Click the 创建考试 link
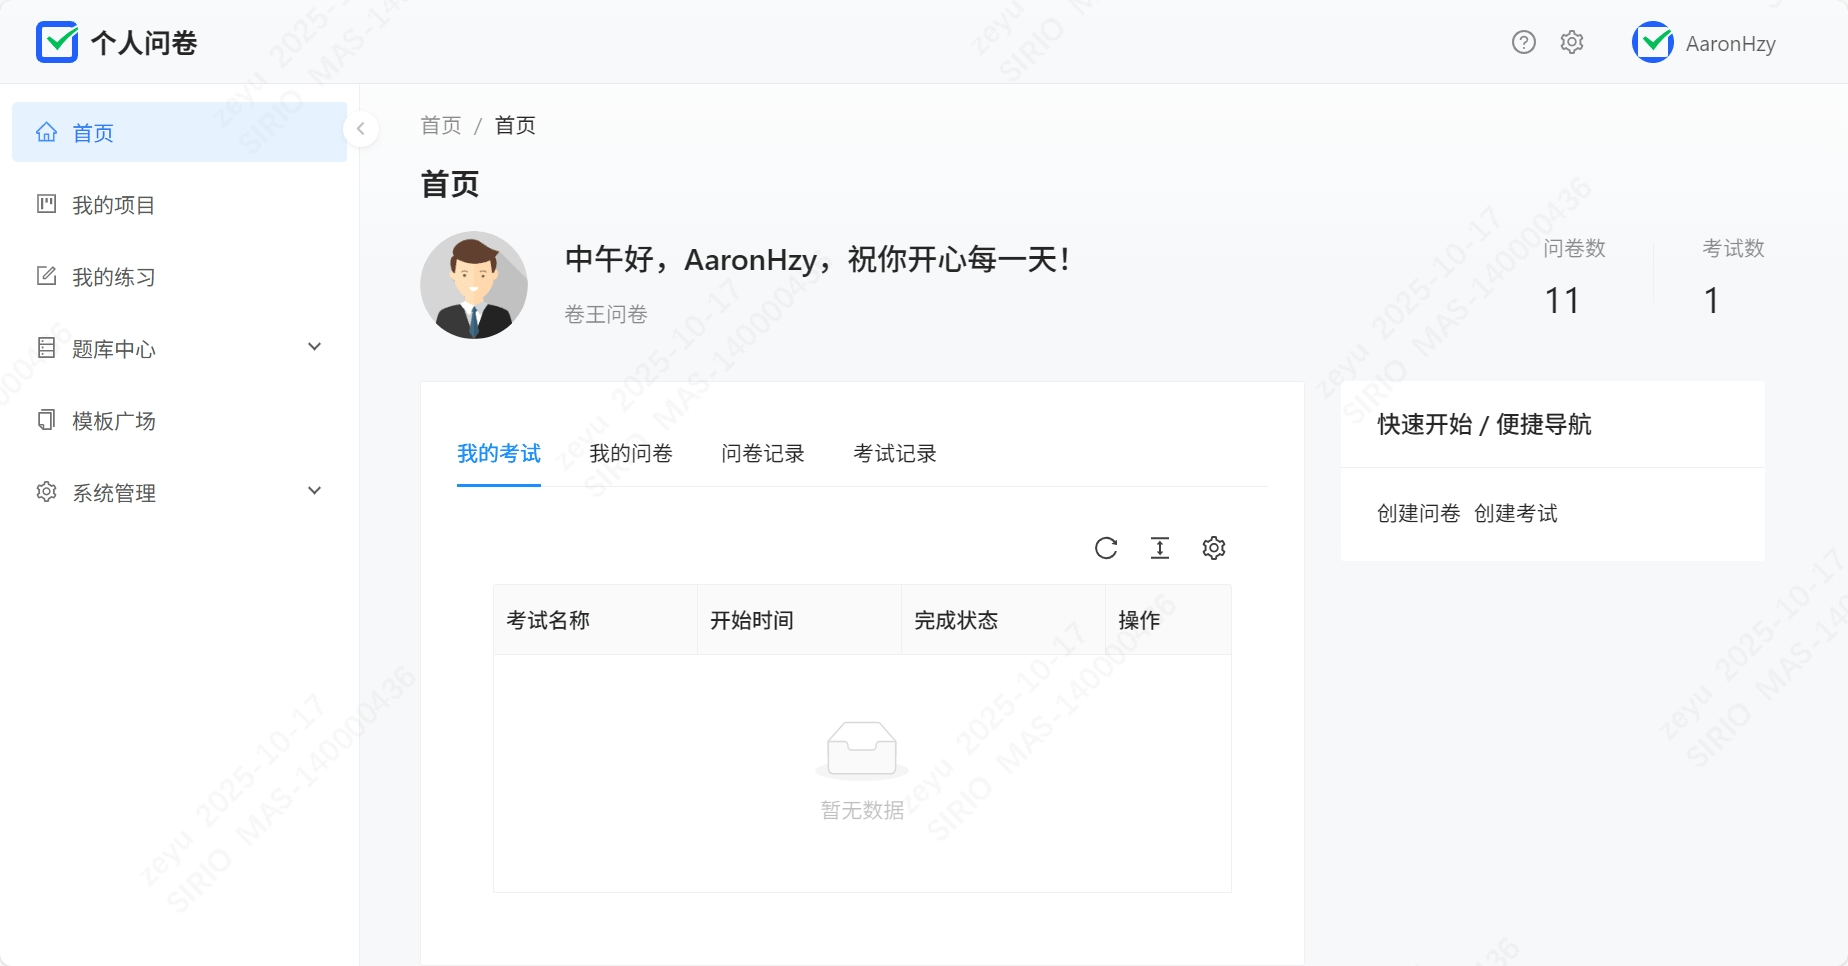This screenshot has width=1848, height=966. coord(1516,513)
